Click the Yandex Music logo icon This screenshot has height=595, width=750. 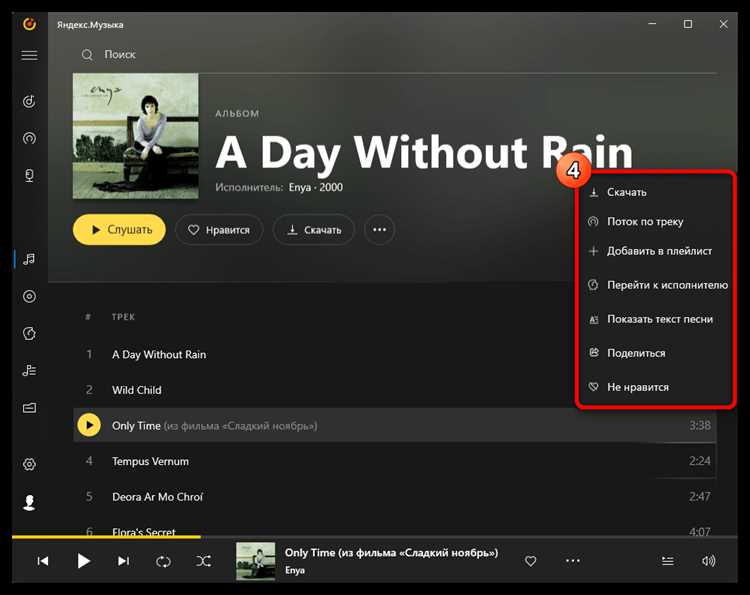(x=29, y=24)
